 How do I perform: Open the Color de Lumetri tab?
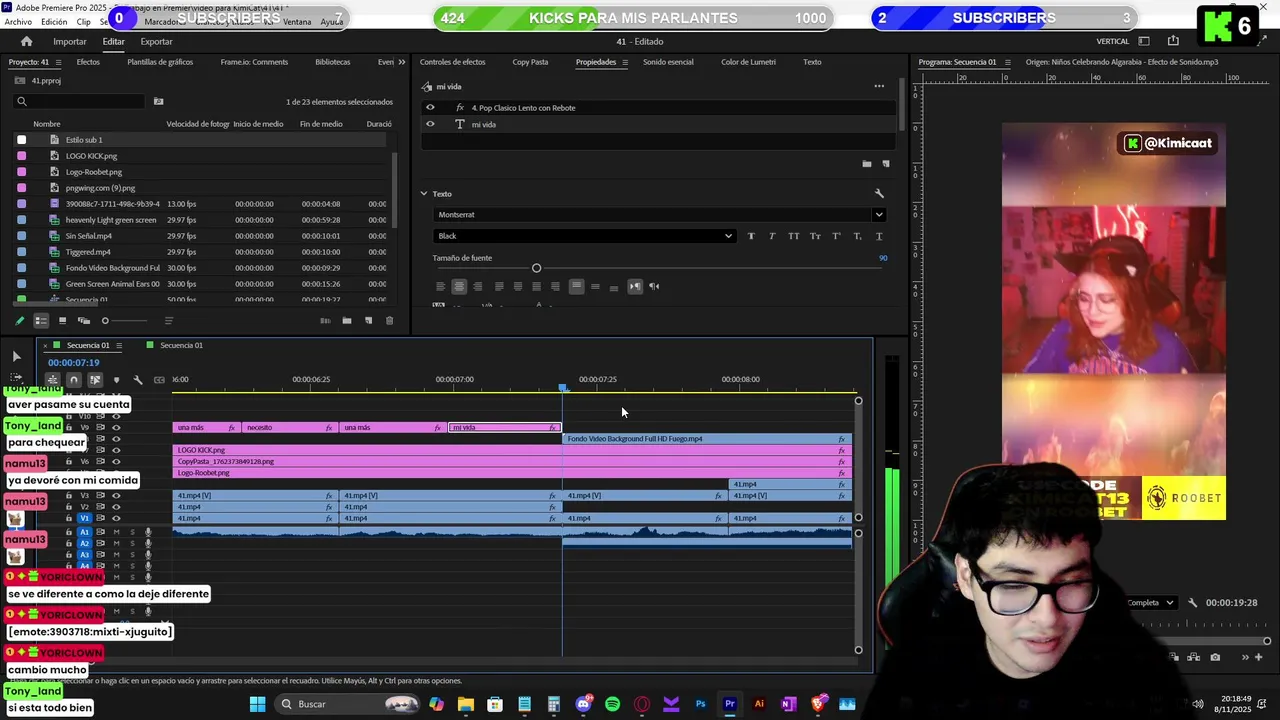[x=748, y=62]
